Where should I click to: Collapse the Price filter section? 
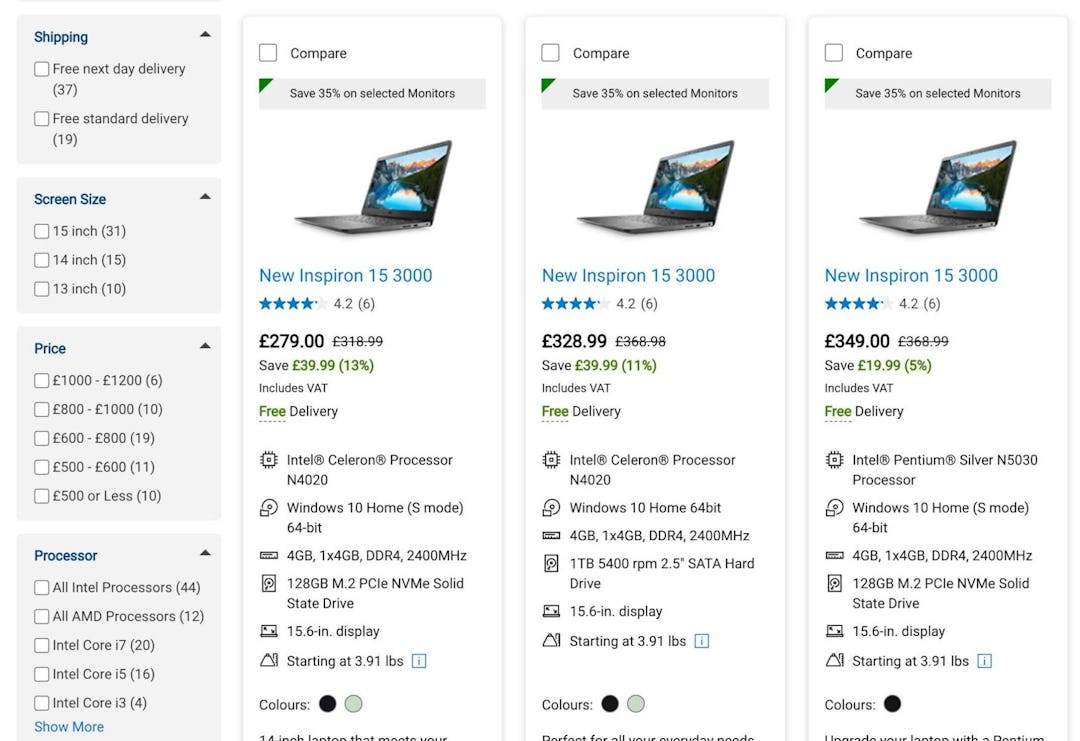click(x=204, y=344)
